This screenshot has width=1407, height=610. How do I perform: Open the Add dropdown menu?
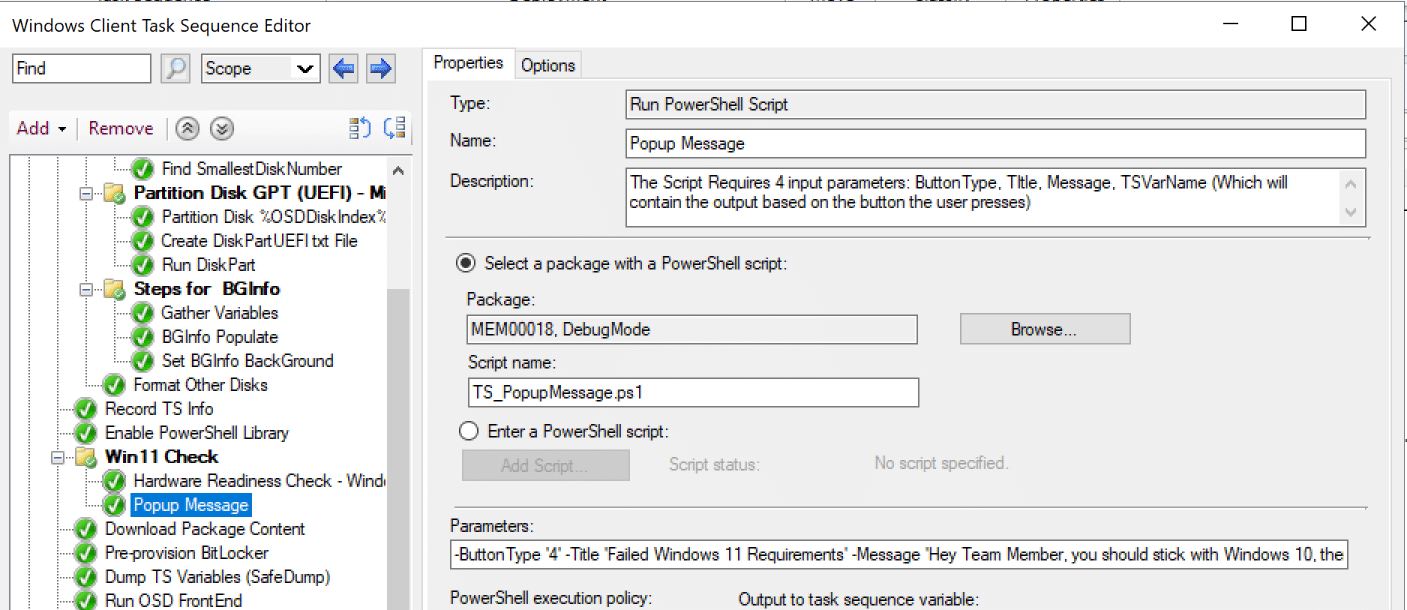pos(41,129)
